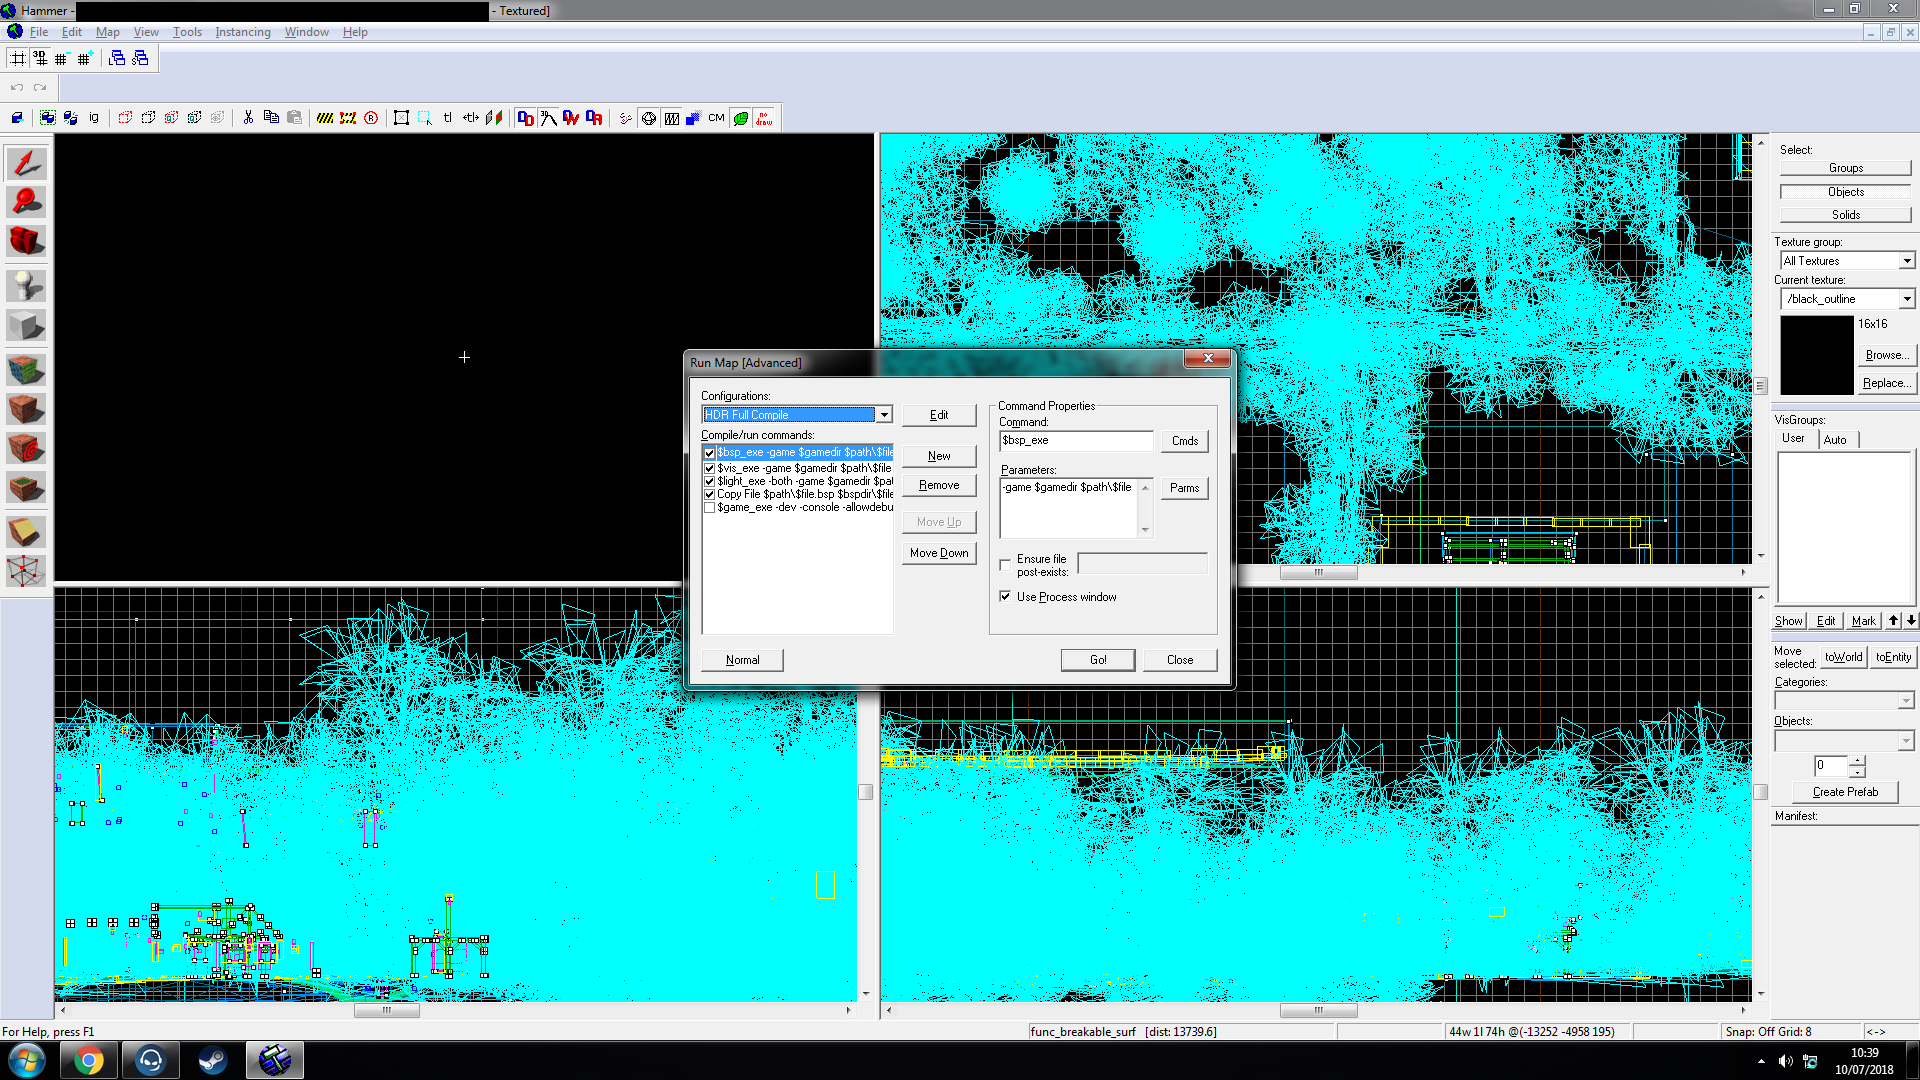Increase the prefab number stepper
This screenshot has width=1920, height=1080.
pyautogui.click(x=1857, y=761)
